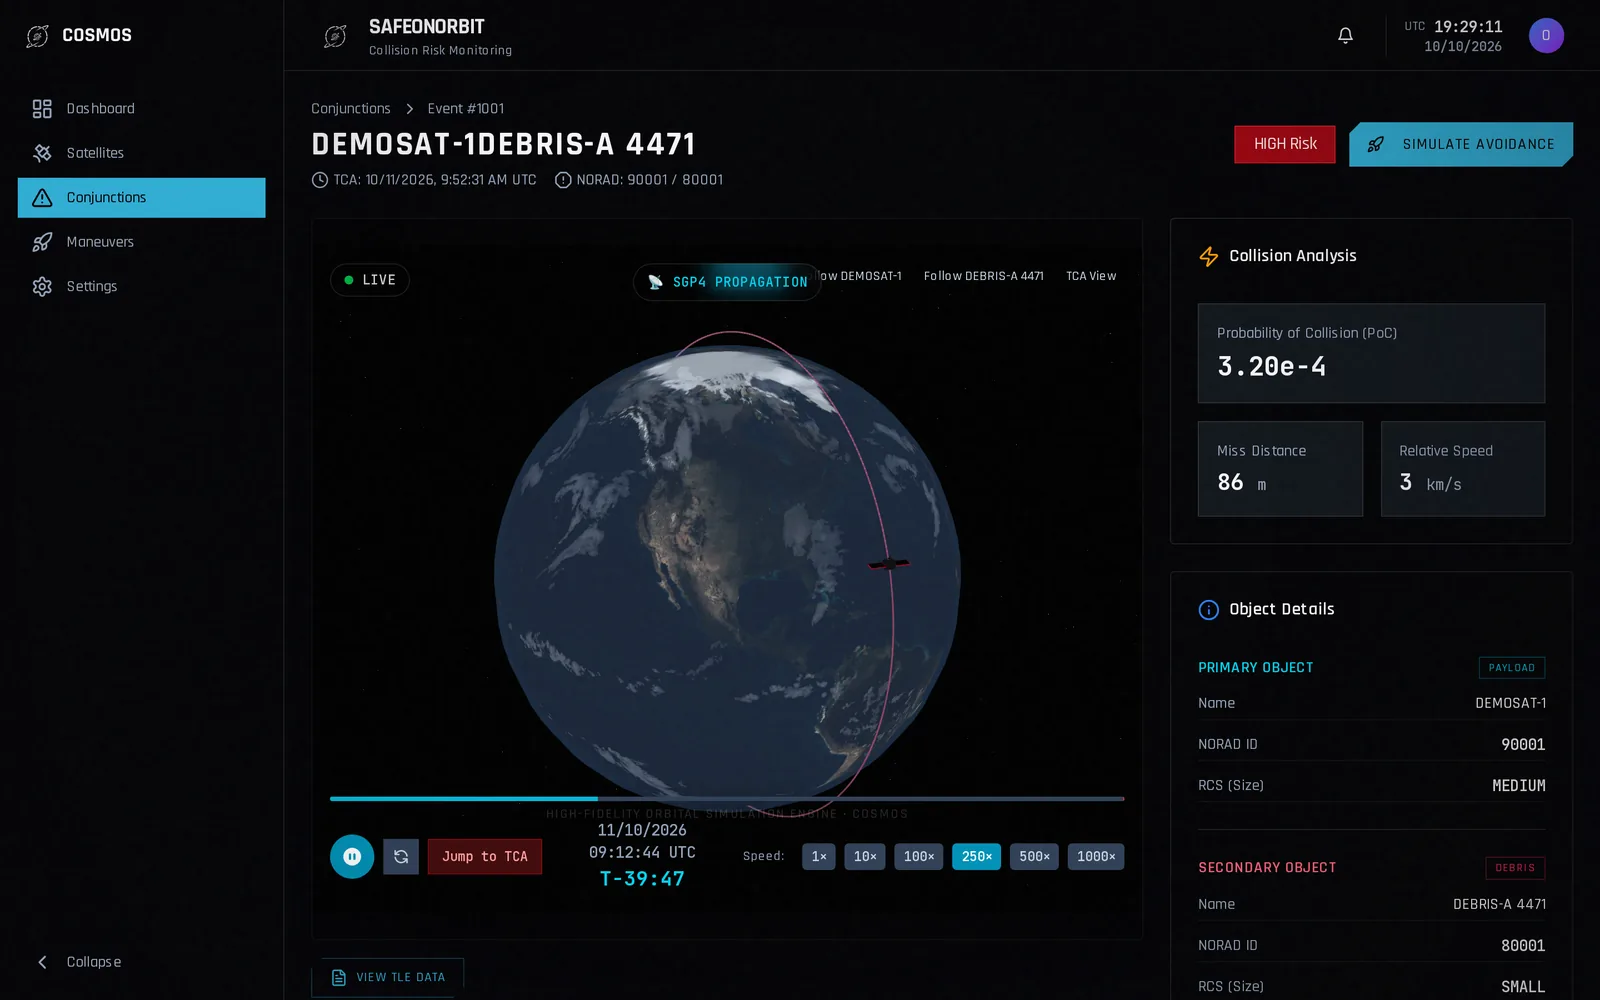This screenshot has width=1600, height=1000.
Task: Click the COSMOS logo icon in sidebar
Action: (38, 36)
